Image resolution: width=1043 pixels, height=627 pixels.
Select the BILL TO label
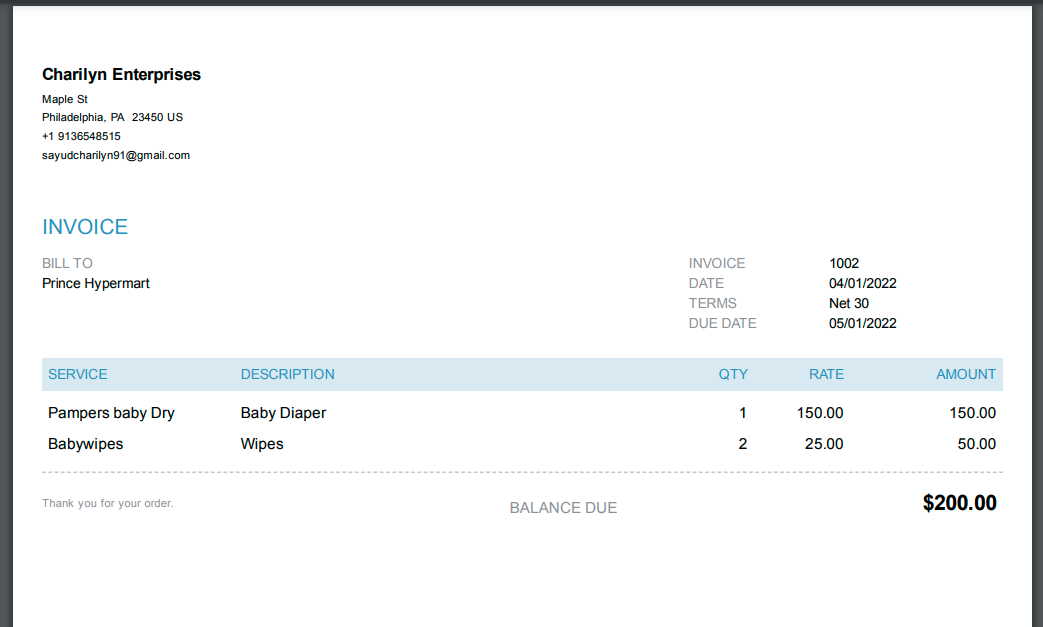pyautogui.click(x=67, y=263)
